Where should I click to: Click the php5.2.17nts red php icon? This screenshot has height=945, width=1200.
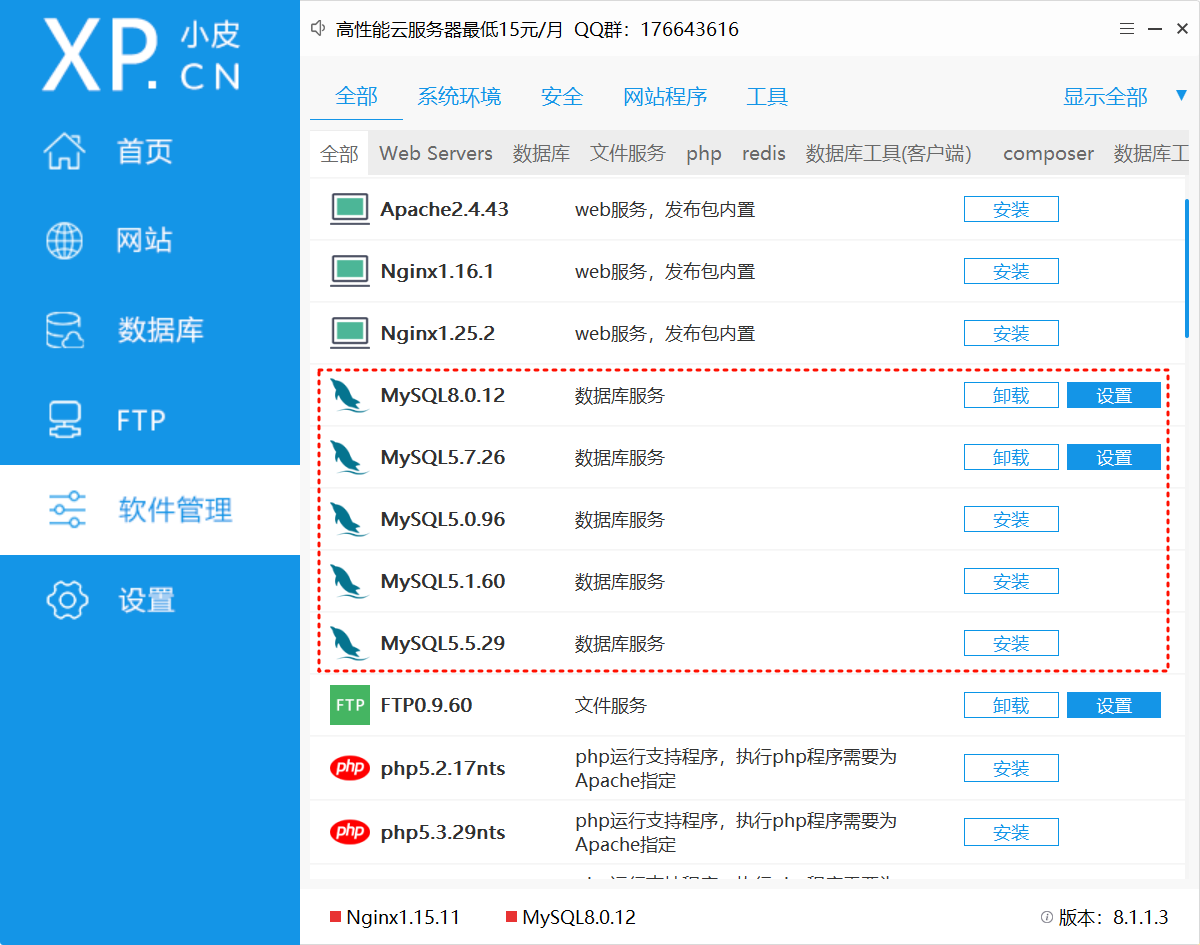pos(350,768)
